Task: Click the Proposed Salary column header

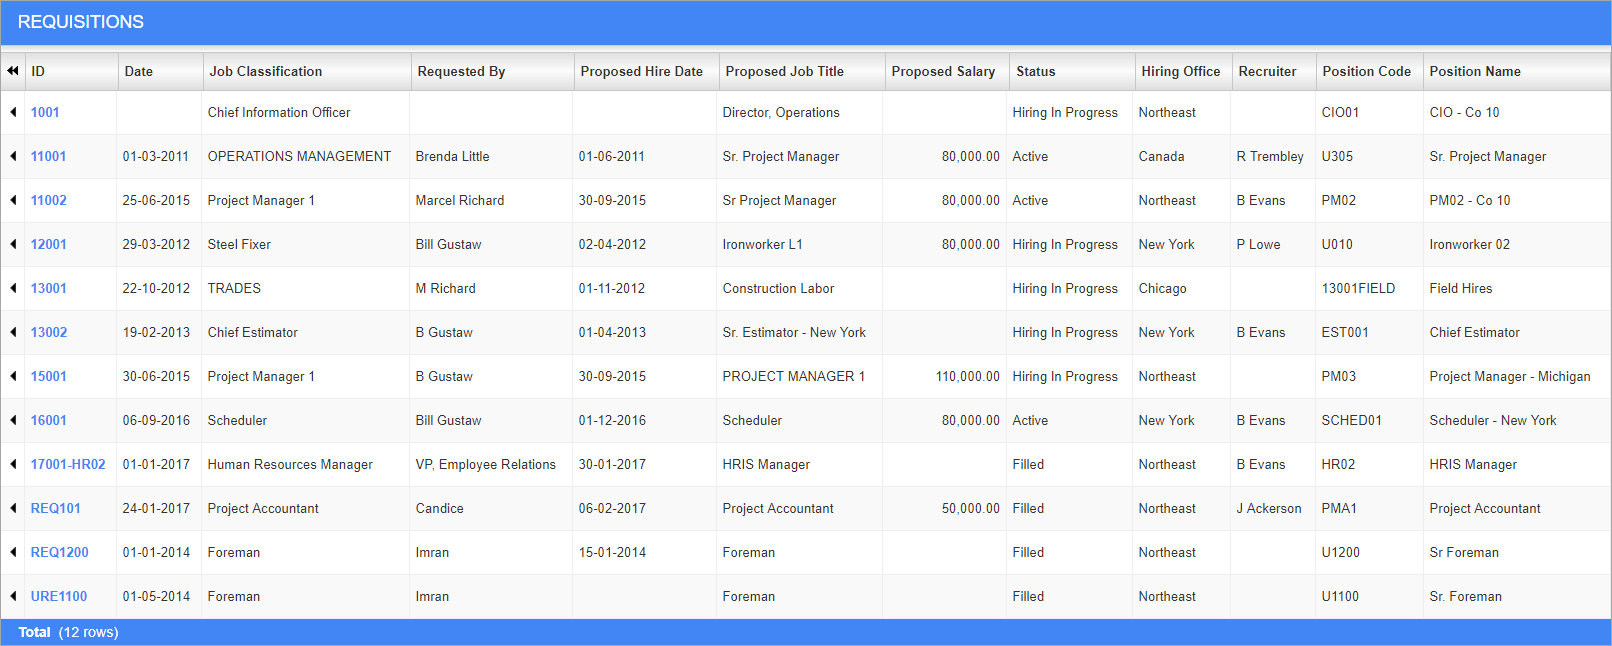Action: point(943,71)
